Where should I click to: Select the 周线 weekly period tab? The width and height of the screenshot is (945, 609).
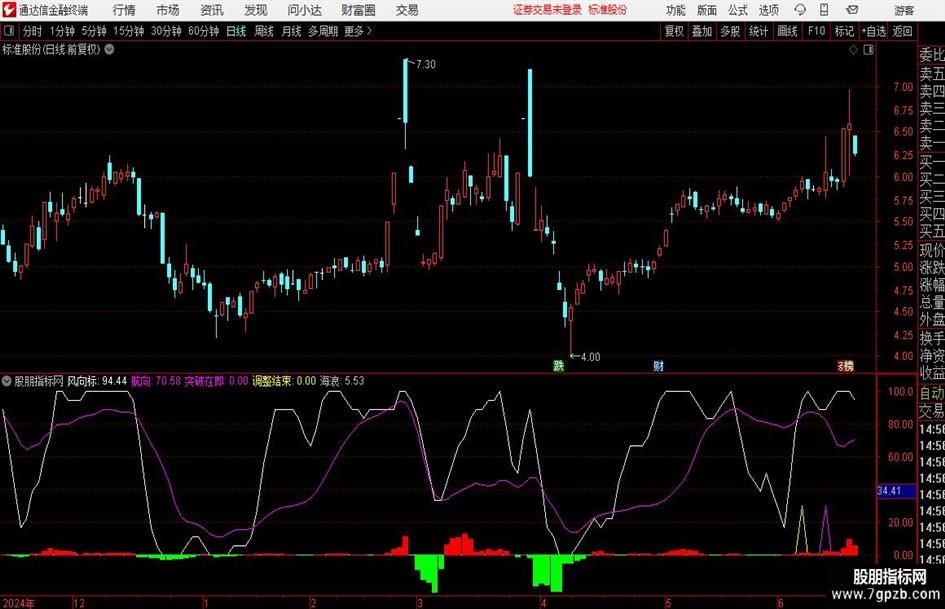click(x=263, y=31)
